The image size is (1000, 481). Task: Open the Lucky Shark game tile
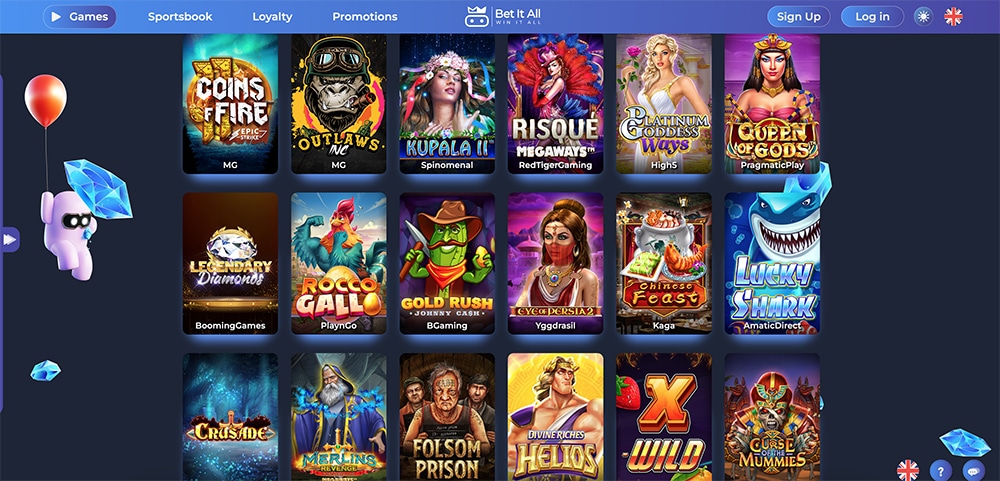coord(772,263)
